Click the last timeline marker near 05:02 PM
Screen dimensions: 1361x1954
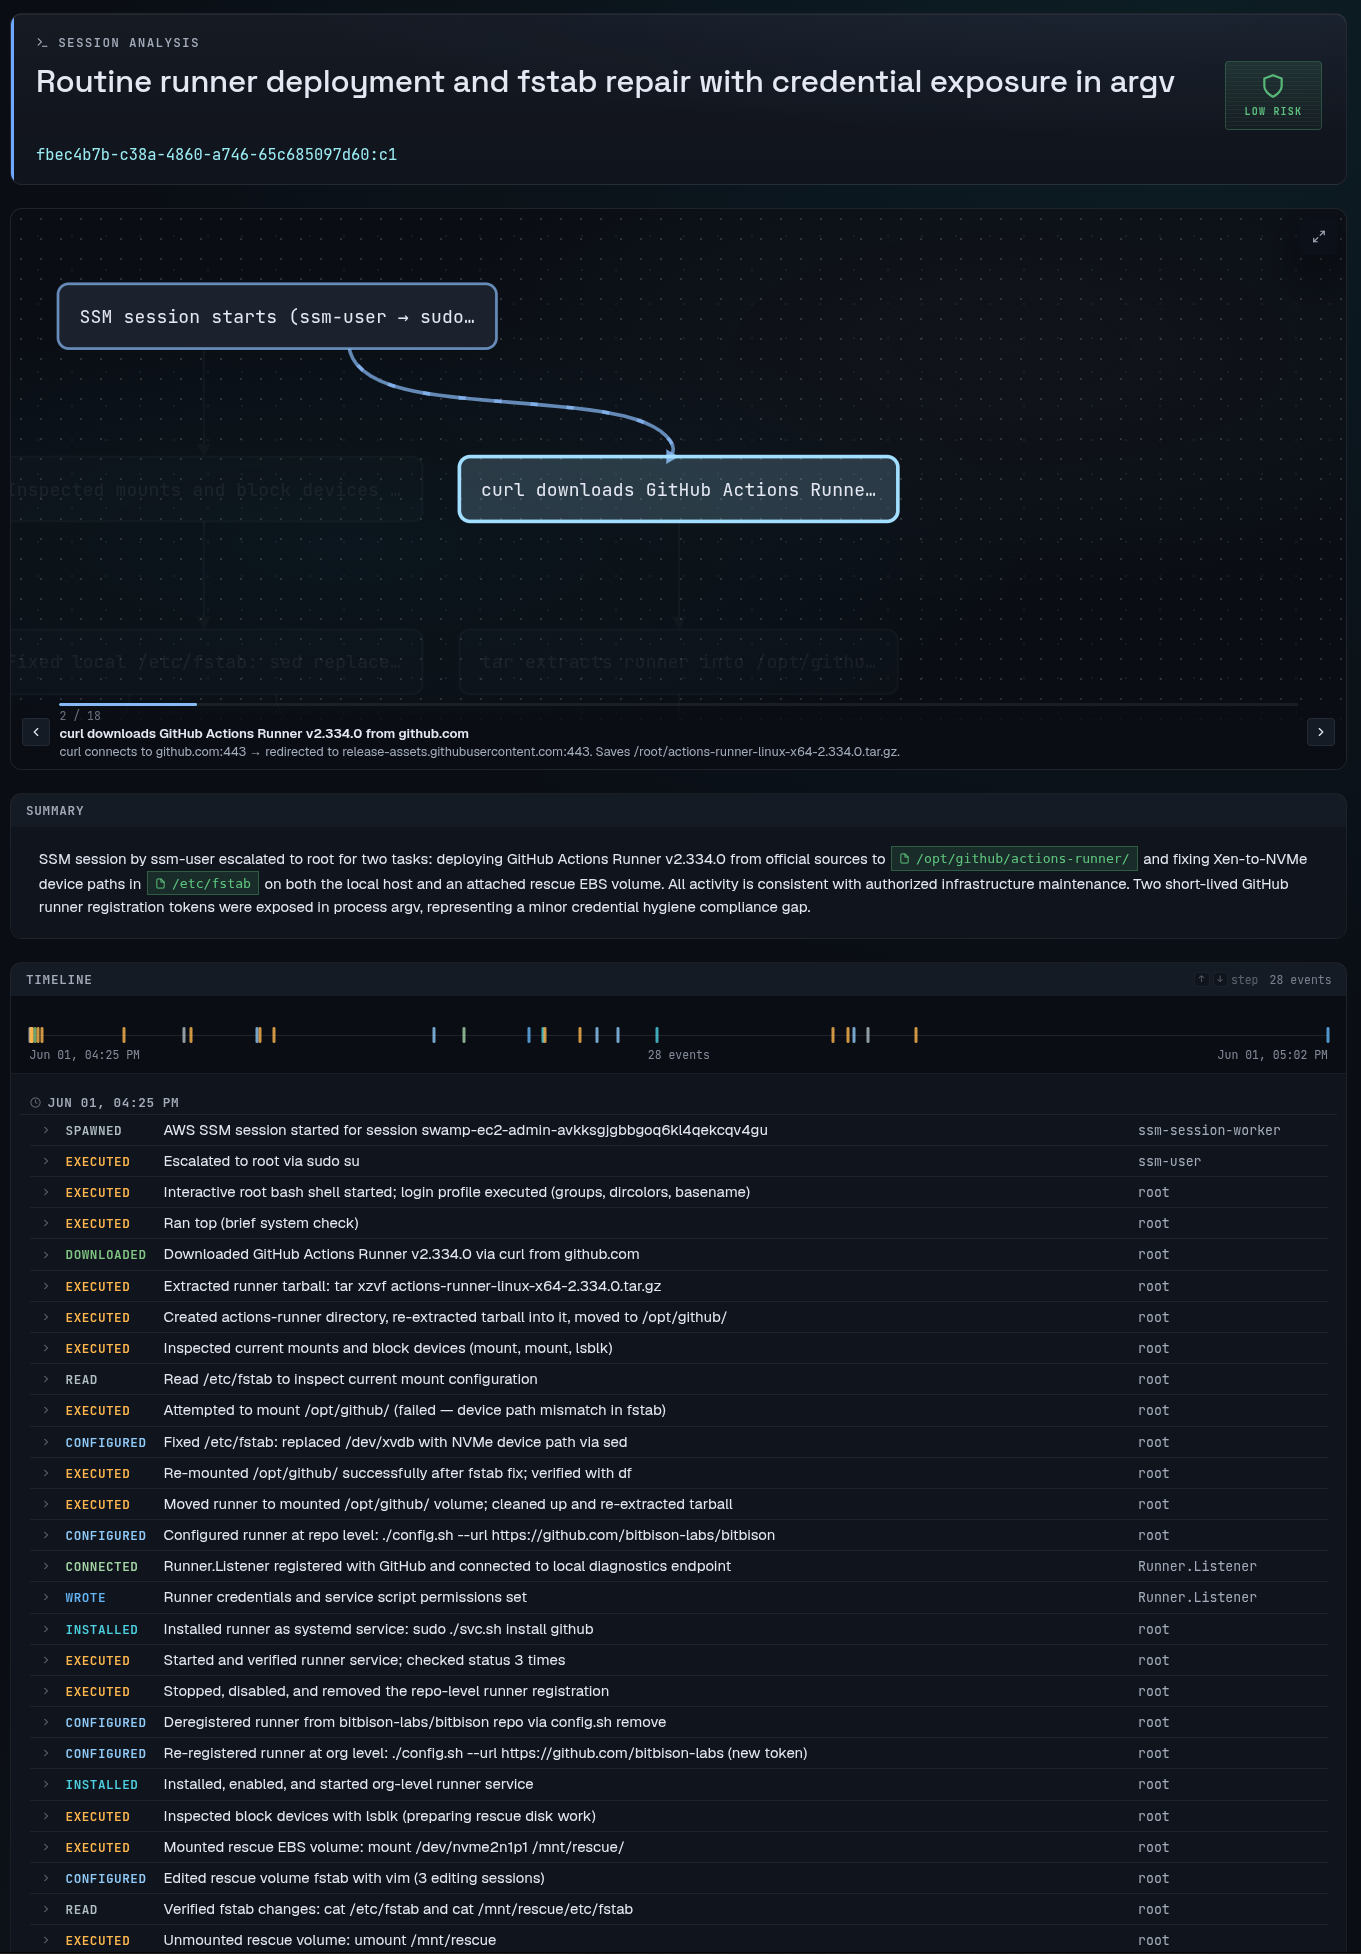(x=1328, y=1035)
